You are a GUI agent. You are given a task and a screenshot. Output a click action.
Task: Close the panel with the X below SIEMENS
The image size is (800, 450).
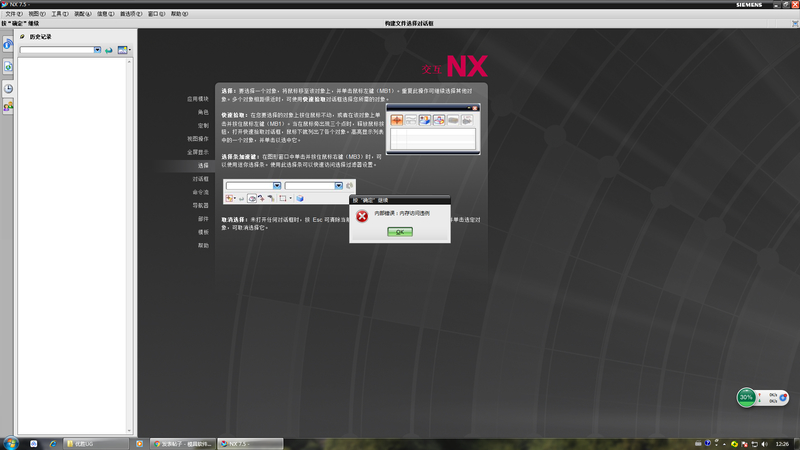[x=795, y=23]
